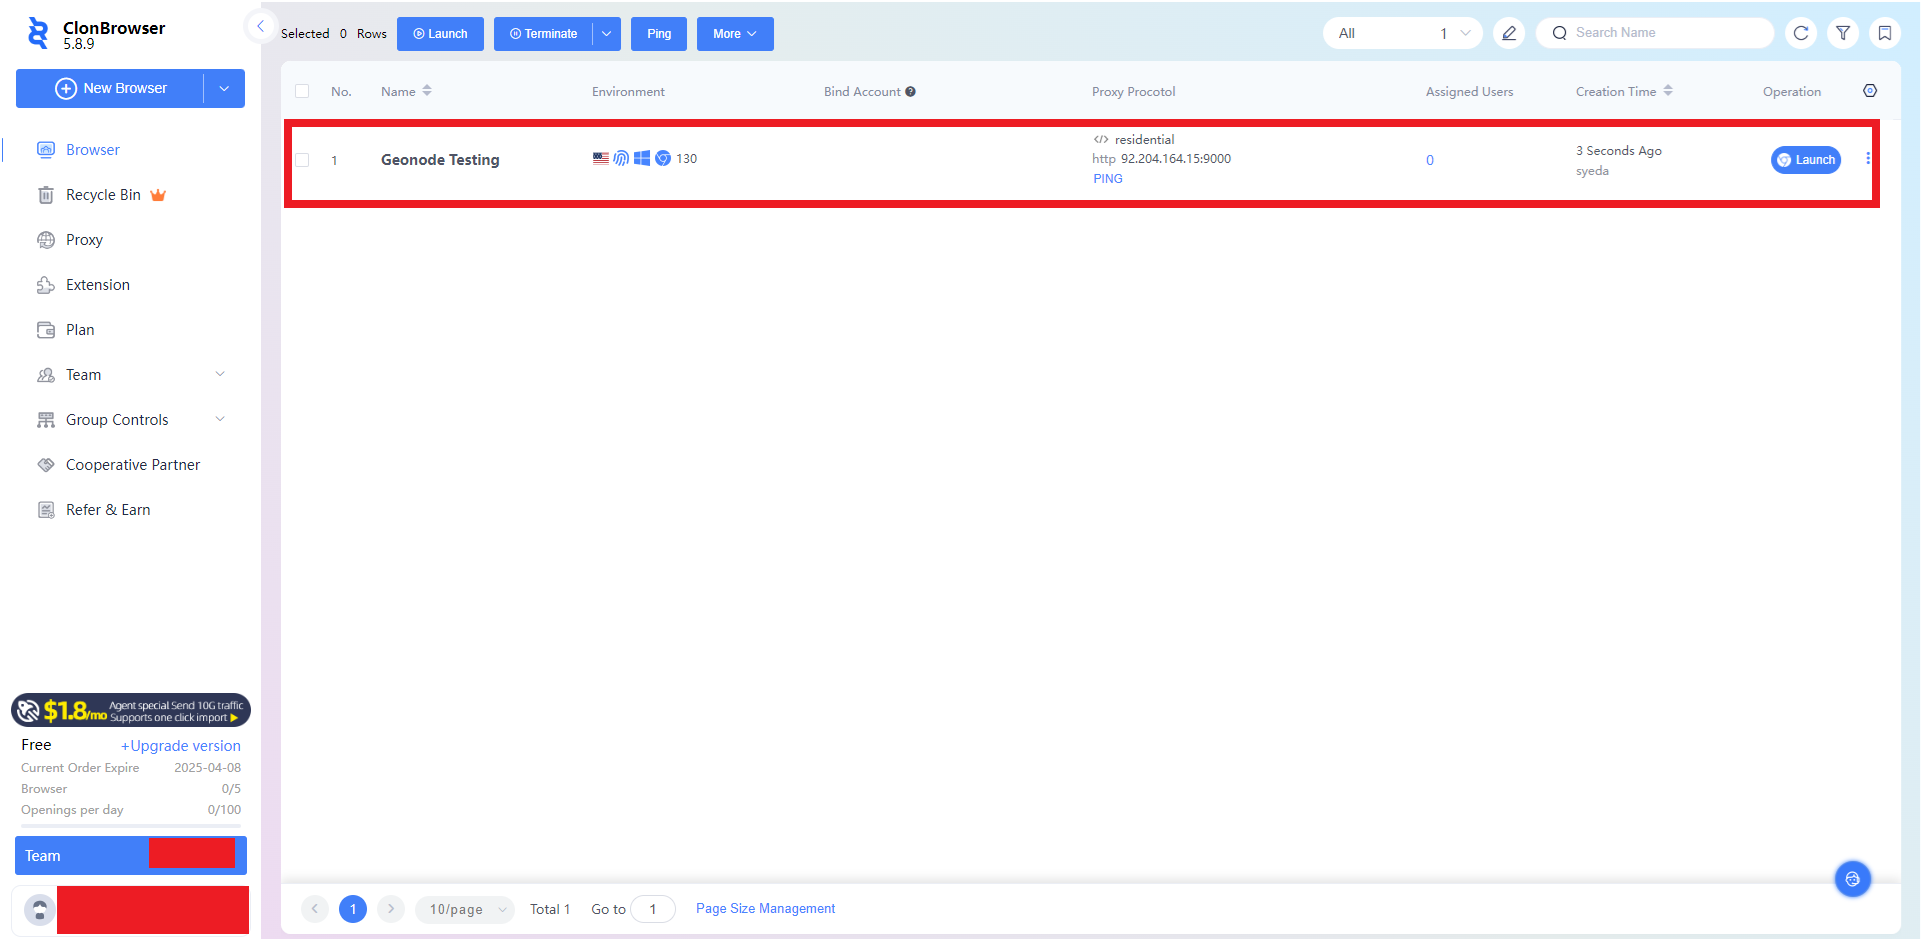1922x941 pixels.
Task: Click the bookmark icon in top toolbar
Action: [1885, 33]
